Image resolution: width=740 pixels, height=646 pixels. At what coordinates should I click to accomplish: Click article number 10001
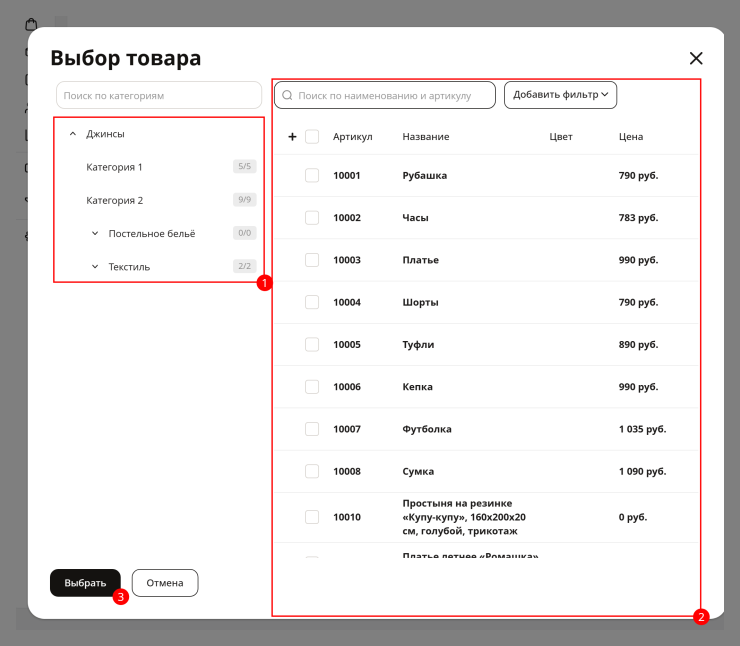347,176
